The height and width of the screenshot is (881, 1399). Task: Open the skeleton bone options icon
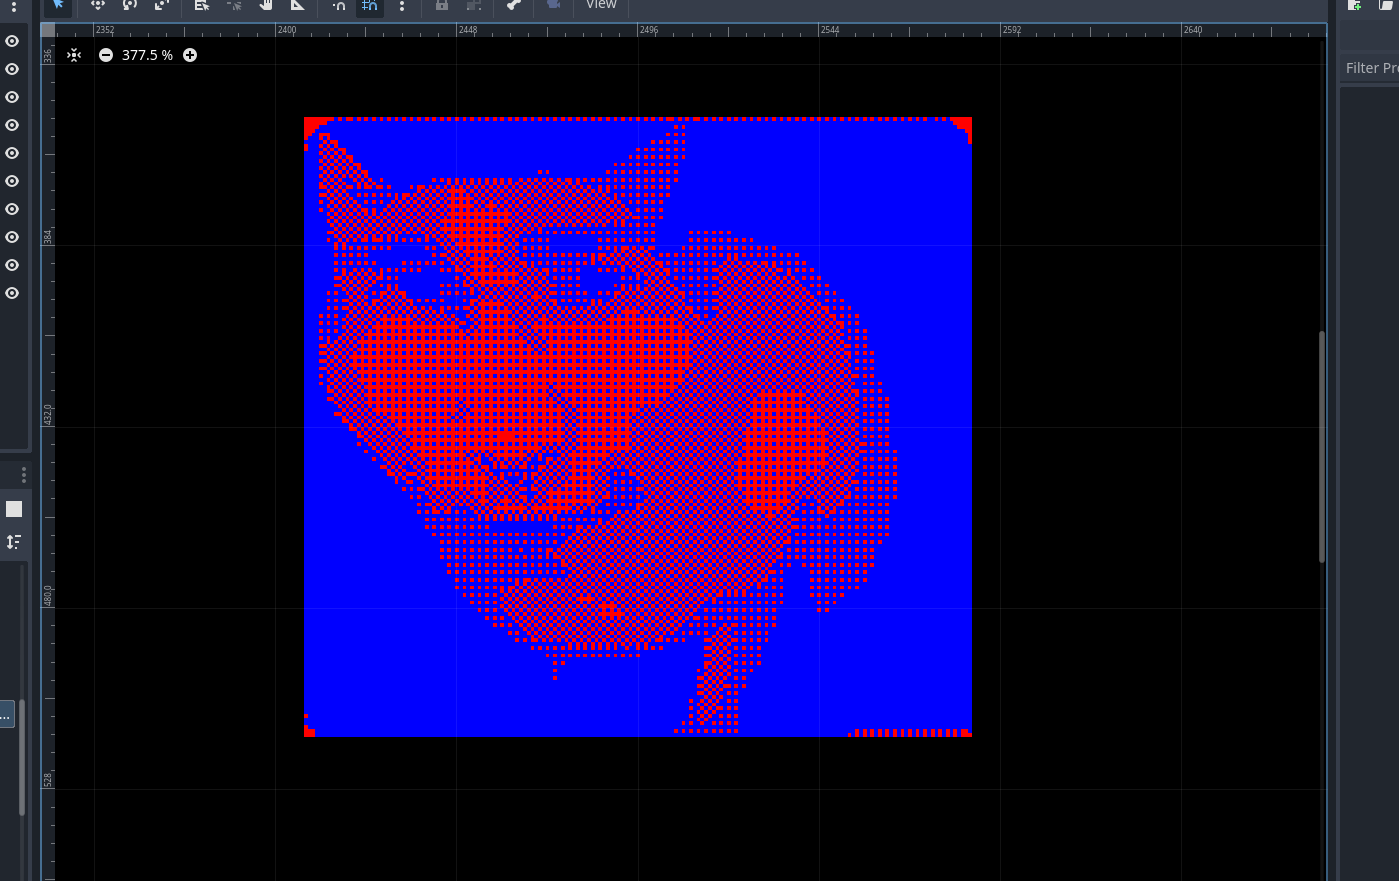[x=514, y=4]
